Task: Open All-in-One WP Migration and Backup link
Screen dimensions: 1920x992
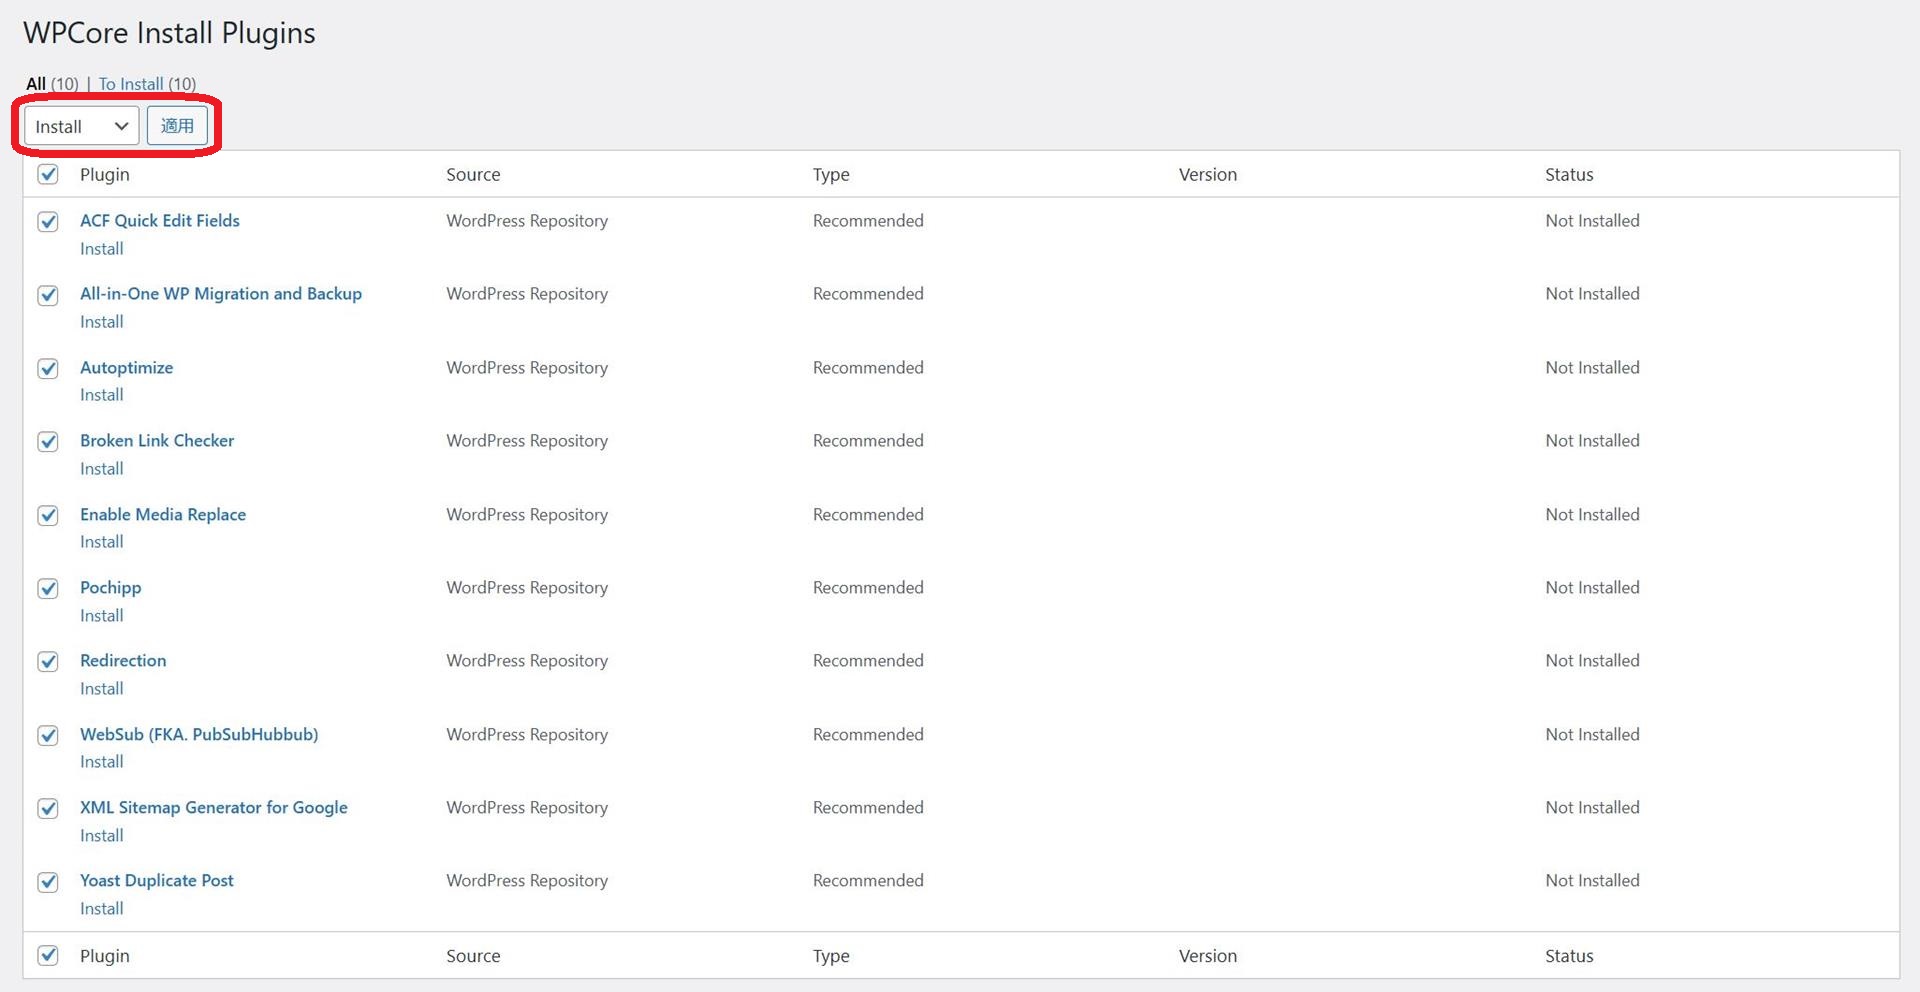Action: point(221,294)
